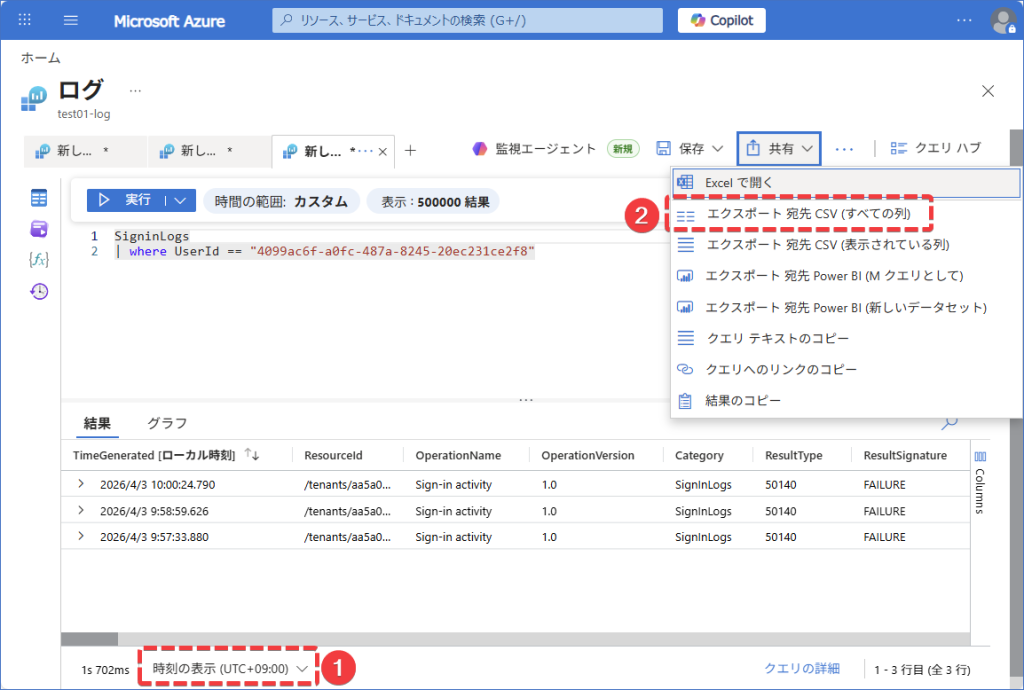Open the 時刻の表示 (UTC+09:00) dropdown

(x=229, y=668)
